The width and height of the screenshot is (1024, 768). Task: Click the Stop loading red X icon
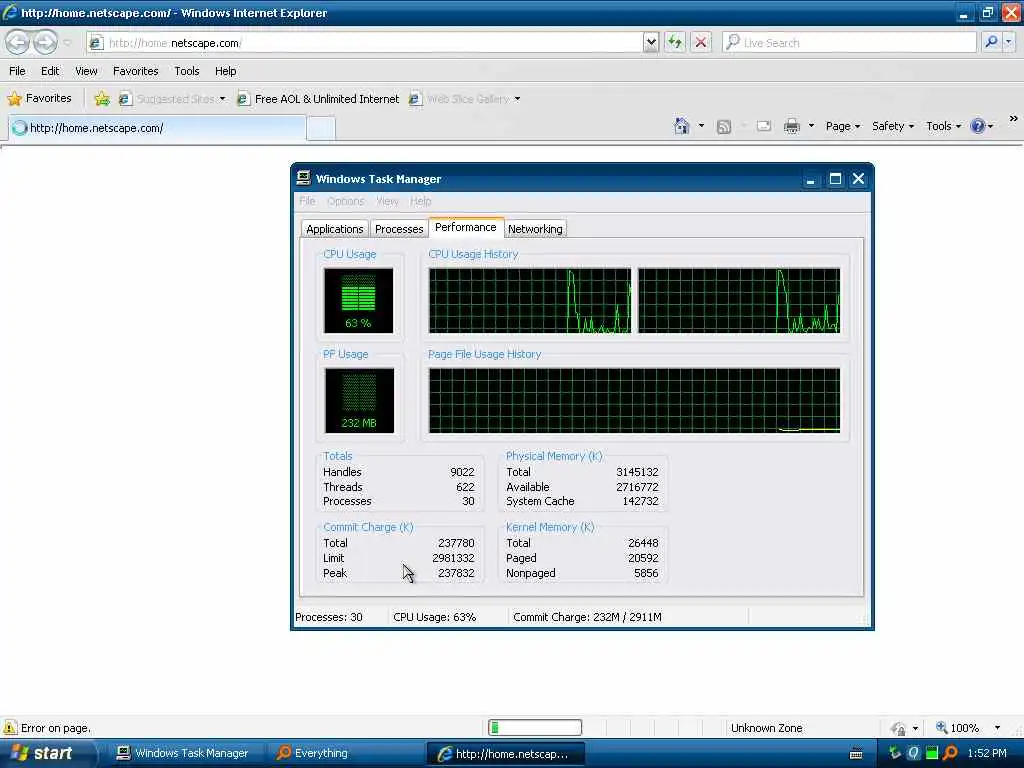(701, 42)
